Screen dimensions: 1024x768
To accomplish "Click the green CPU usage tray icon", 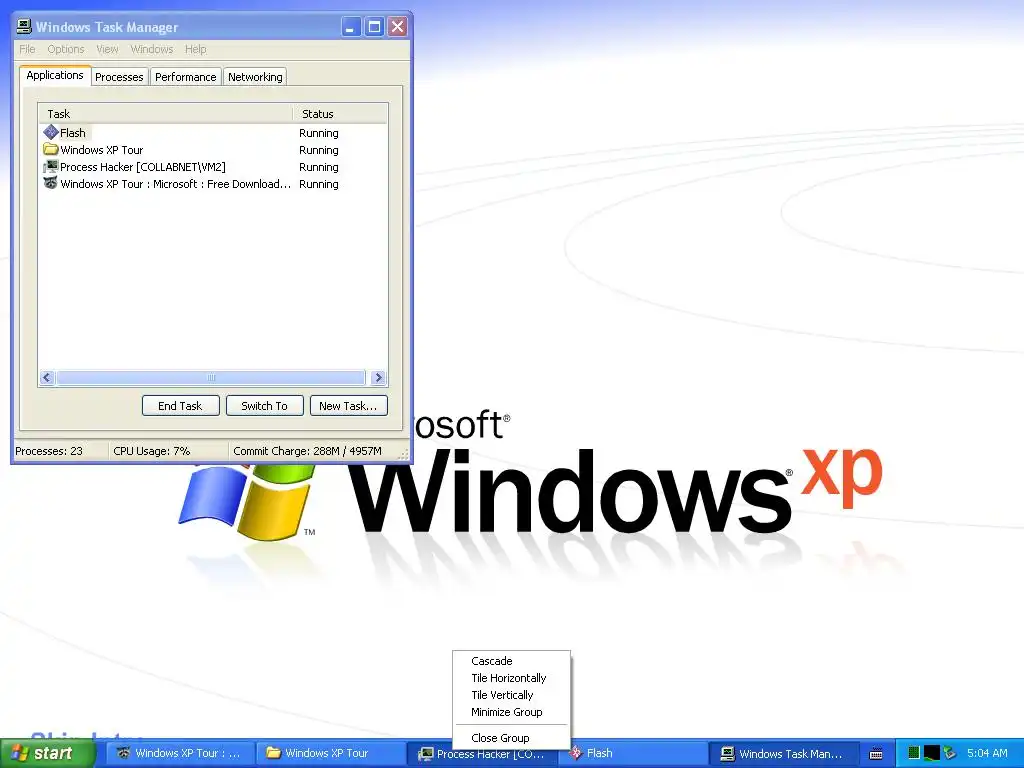I will pos(914,753).
